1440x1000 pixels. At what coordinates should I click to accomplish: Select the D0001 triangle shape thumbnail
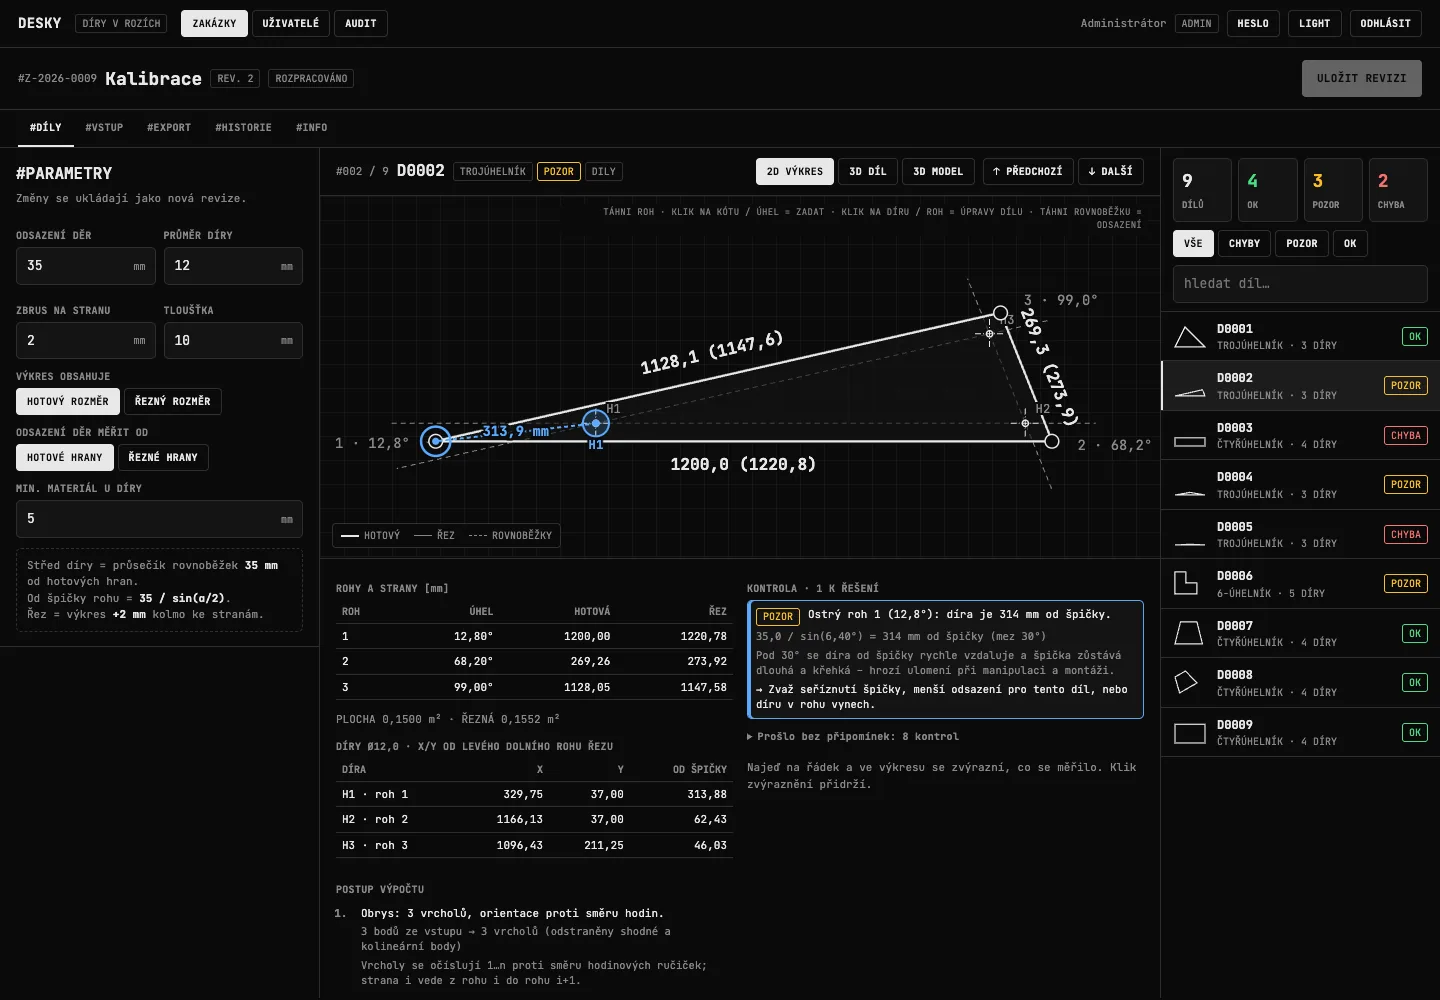point(1189,337)
